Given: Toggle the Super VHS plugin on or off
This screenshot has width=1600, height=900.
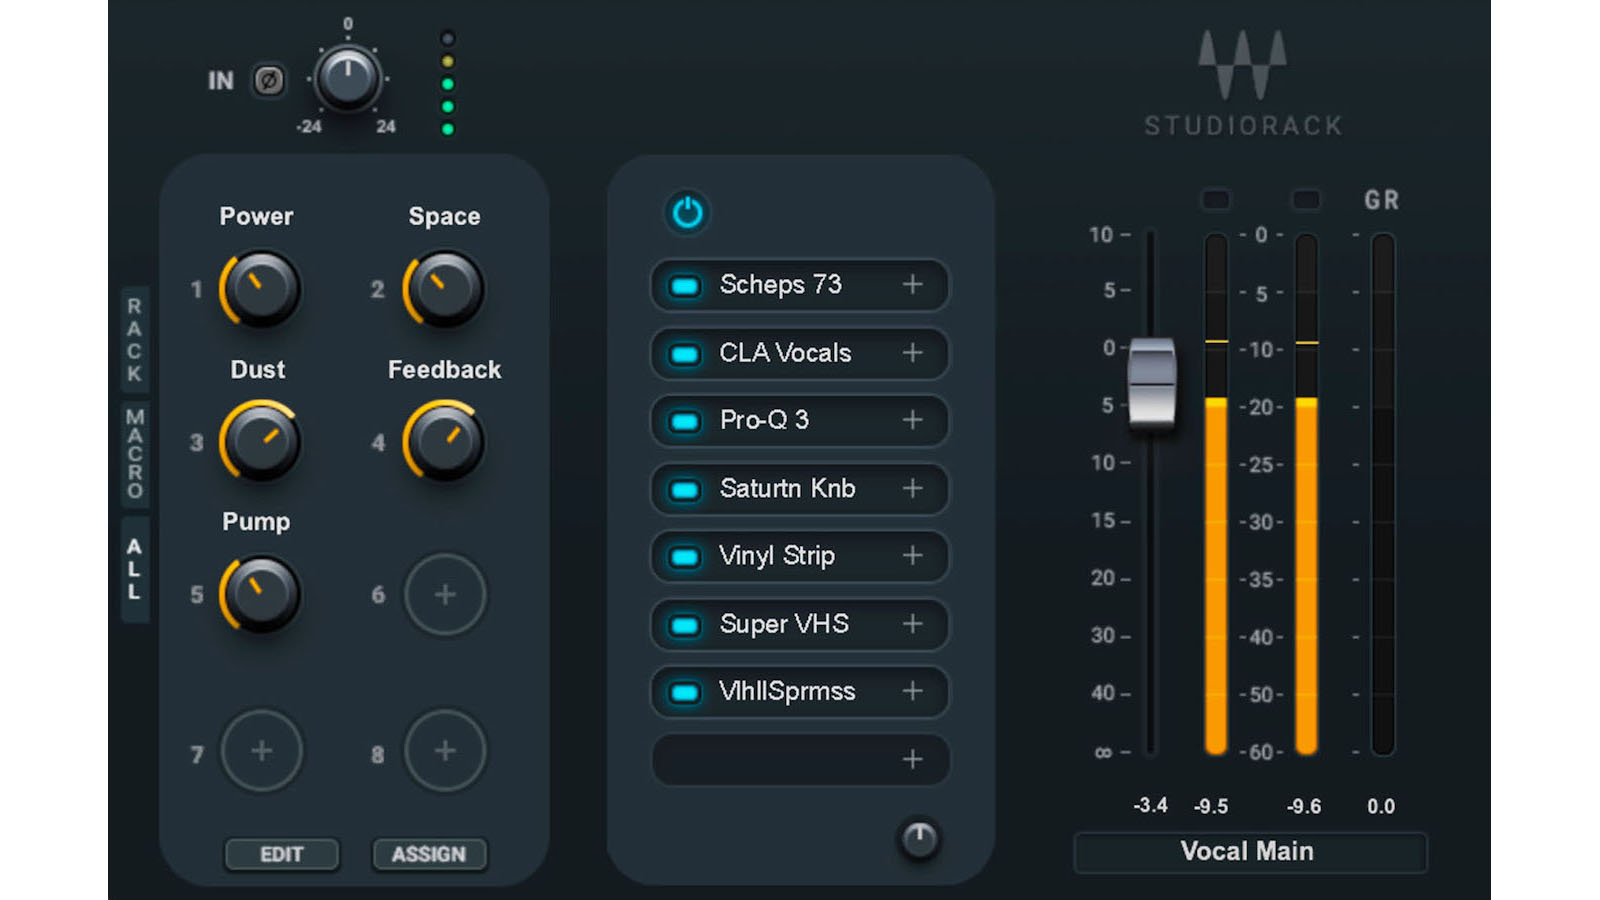Looking at the screenshot, I should click(685, 624).
